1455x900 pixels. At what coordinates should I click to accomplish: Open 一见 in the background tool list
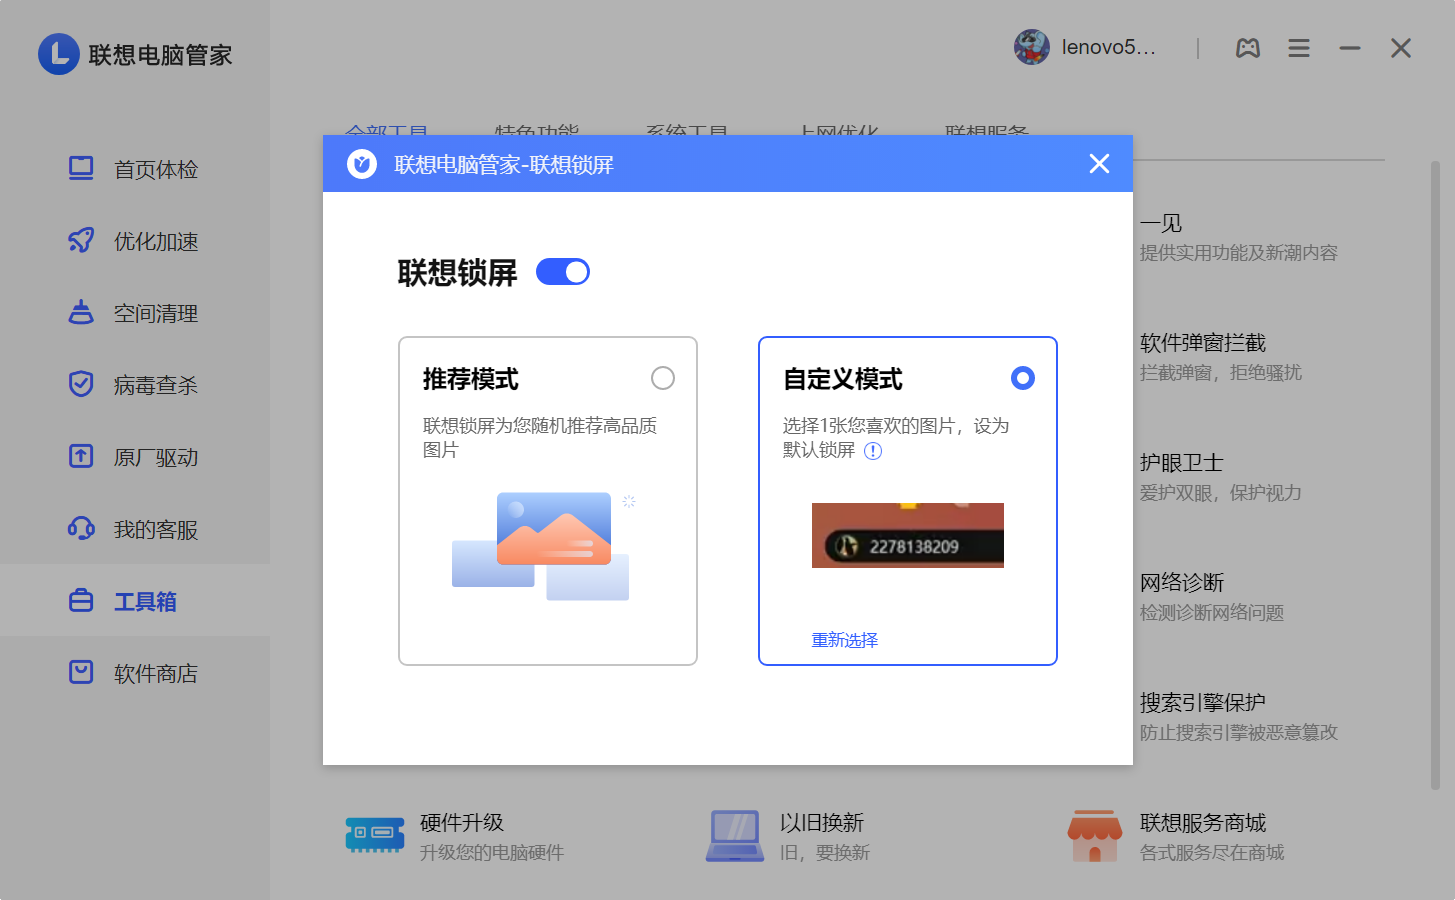coord(1239,237)
